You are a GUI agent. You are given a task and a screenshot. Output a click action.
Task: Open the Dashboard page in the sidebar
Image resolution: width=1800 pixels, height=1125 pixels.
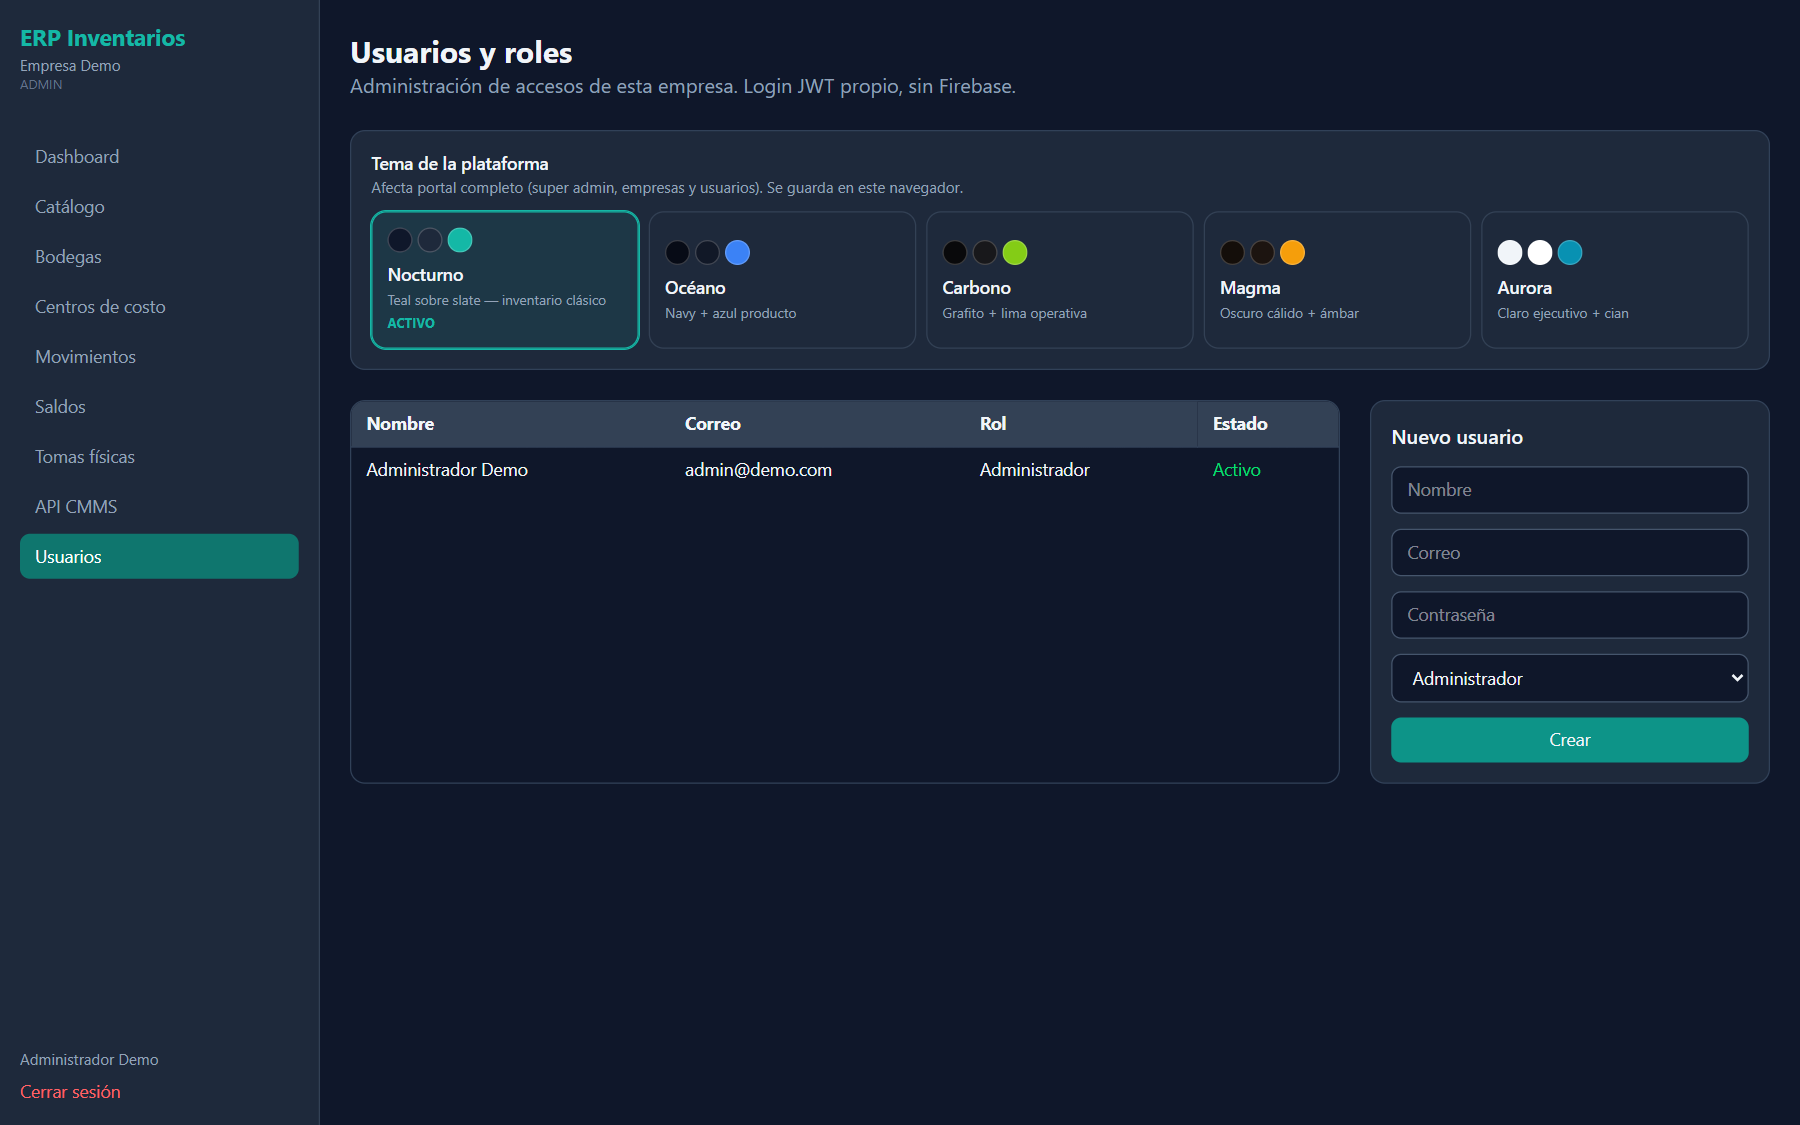pyautogui.click(x=159, y=157)
